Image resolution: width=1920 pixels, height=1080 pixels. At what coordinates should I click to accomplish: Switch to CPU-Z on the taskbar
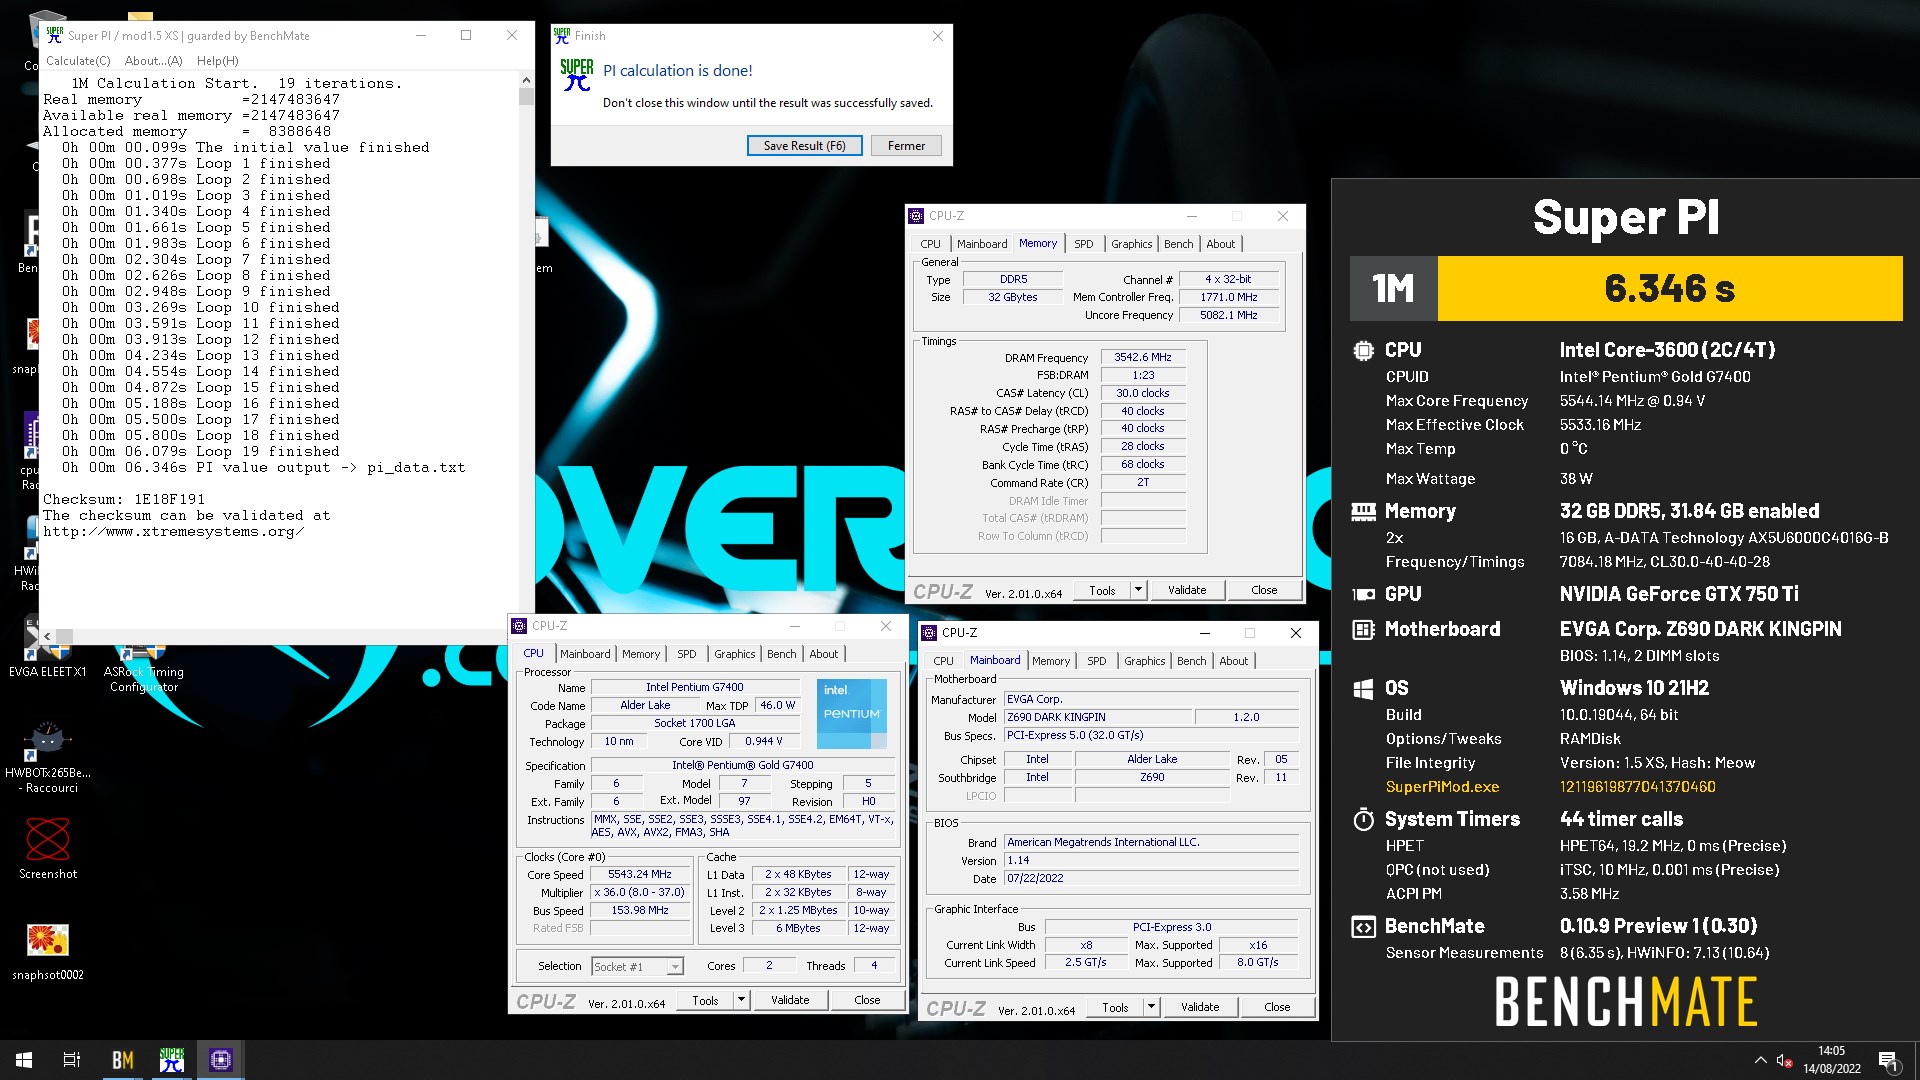(x=220, y=1060)
